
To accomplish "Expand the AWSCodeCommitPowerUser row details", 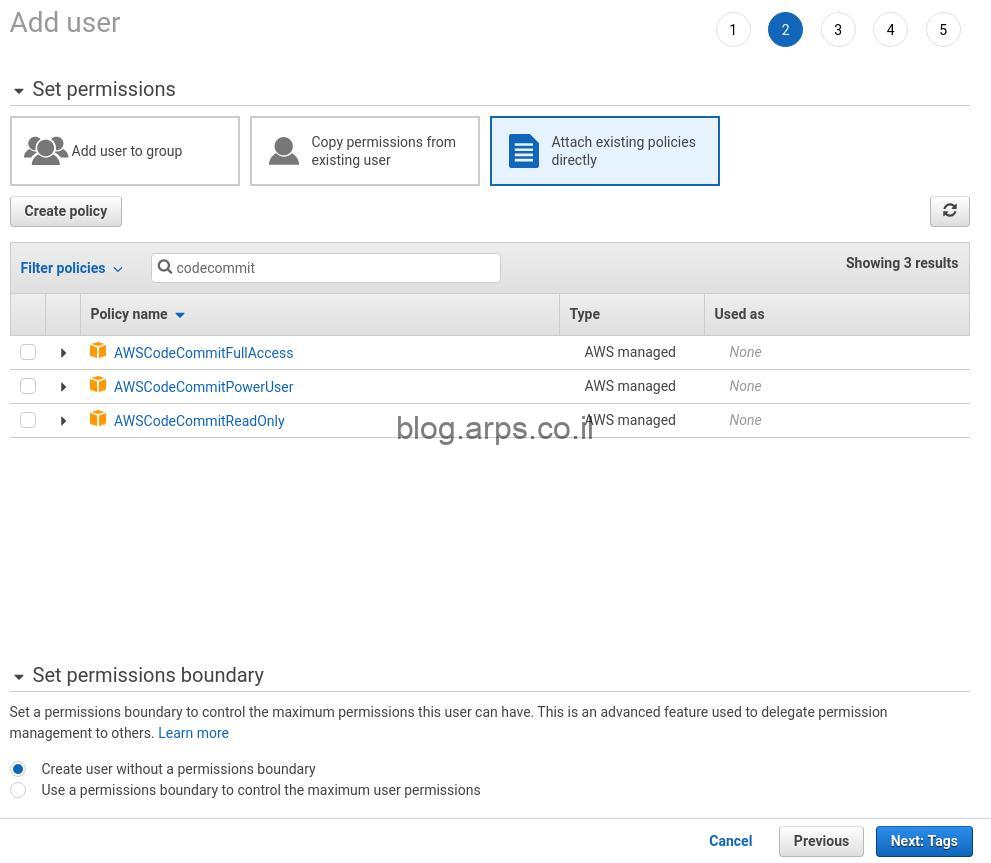I will (x=63, y=387).
